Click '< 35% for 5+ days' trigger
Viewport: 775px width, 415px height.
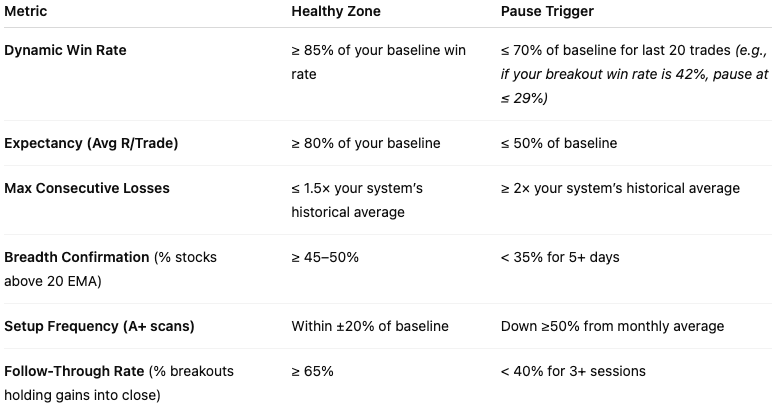pos(560,257)
